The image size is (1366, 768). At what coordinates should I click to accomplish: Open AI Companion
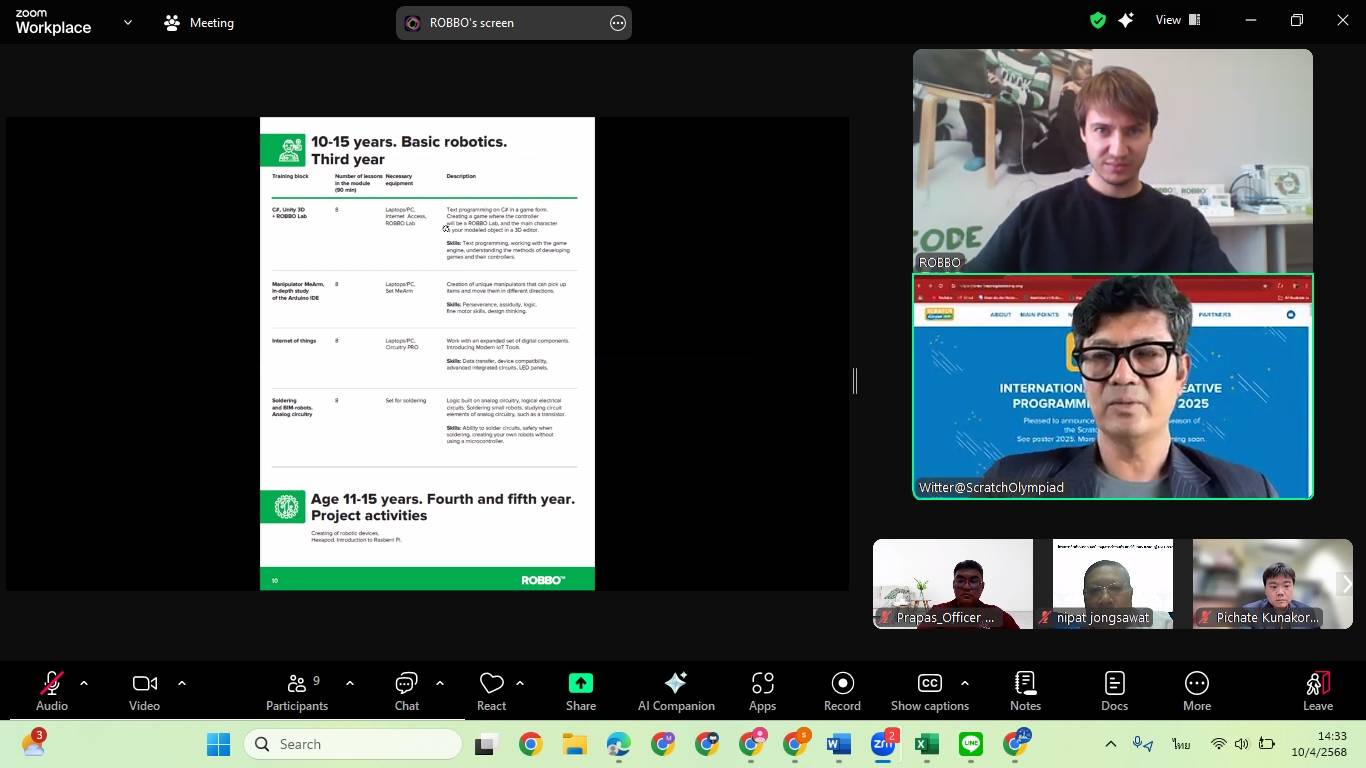tap(676, 691)
